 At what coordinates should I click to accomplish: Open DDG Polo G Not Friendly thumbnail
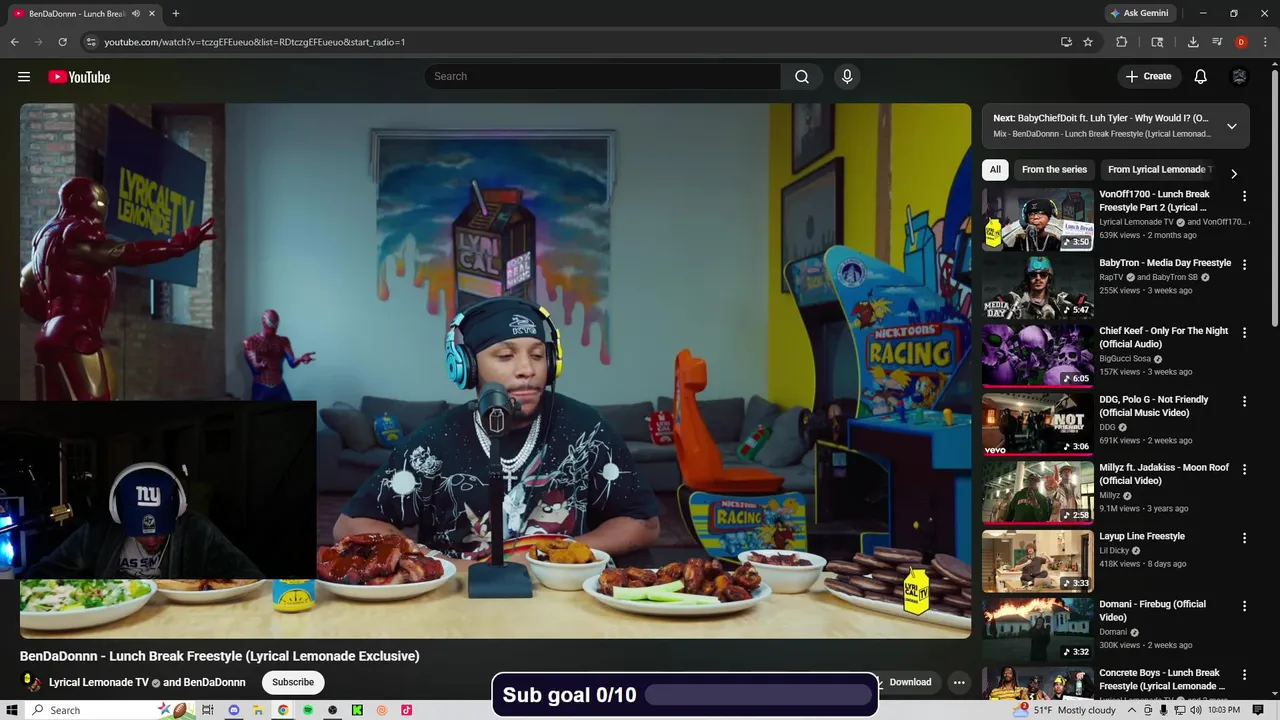pos(1038,424)
